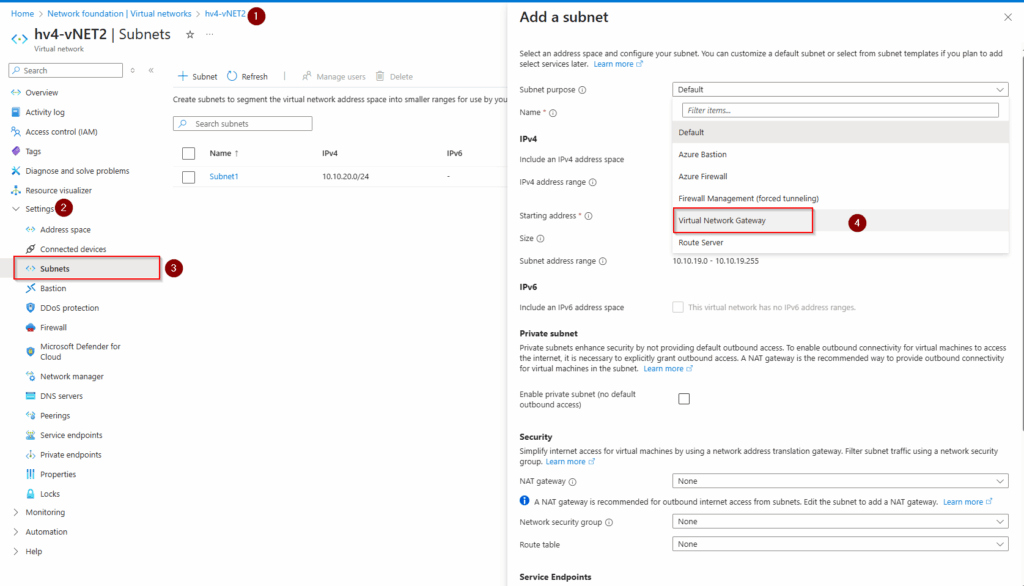Click the Bastion icon in Settings

tap(30, 289)
